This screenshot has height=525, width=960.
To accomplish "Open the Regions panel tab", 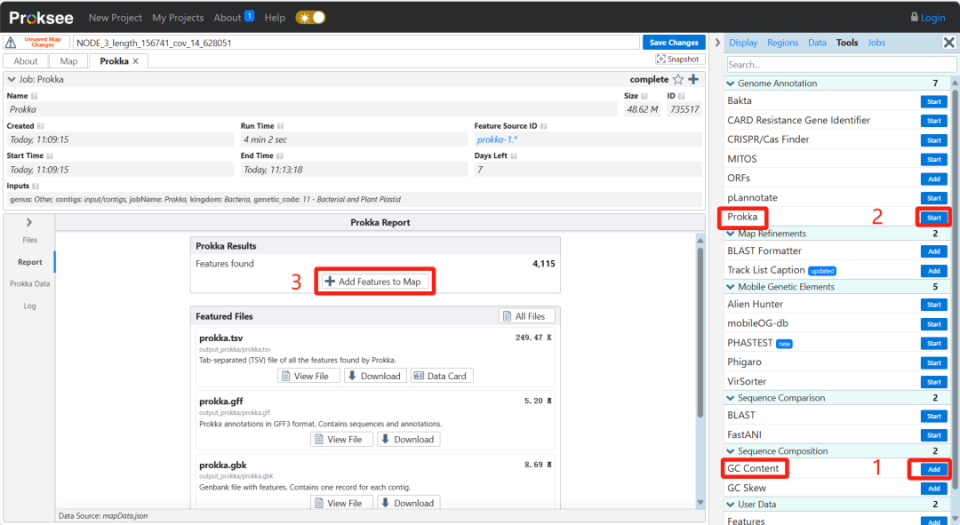I will [x=782, y=43].
